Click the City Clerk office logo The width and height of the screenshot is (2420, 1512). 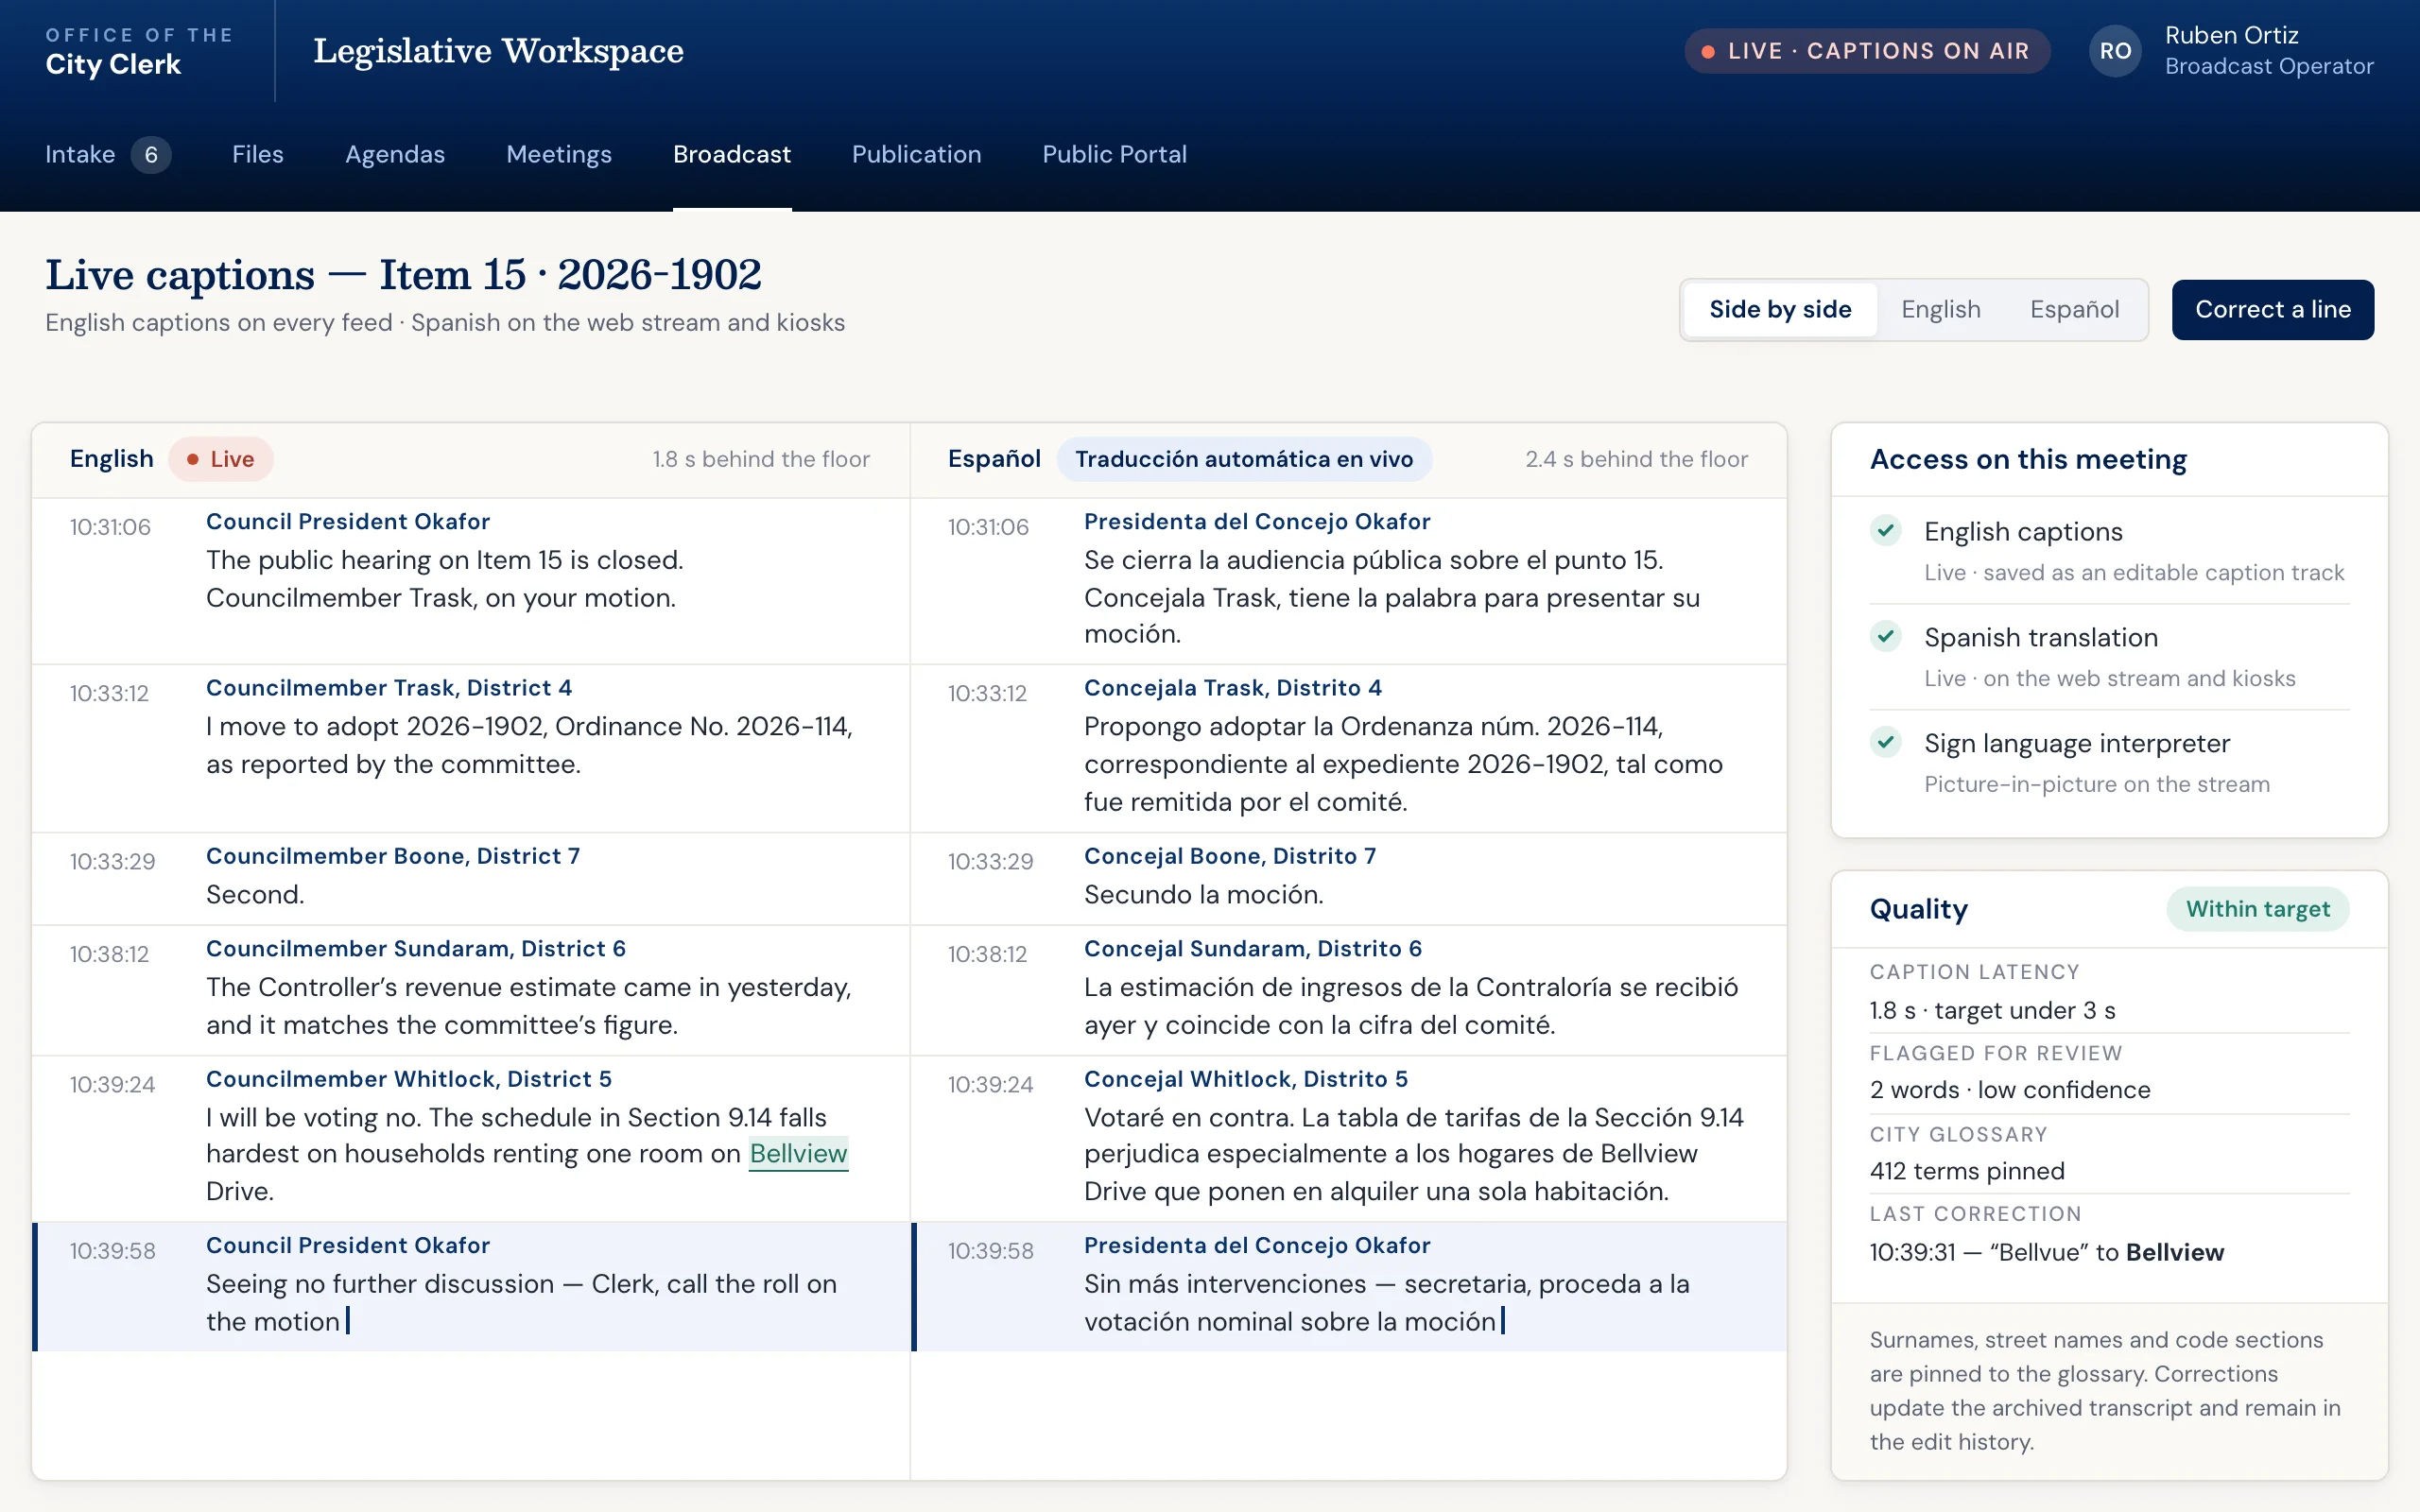point(139,51)
